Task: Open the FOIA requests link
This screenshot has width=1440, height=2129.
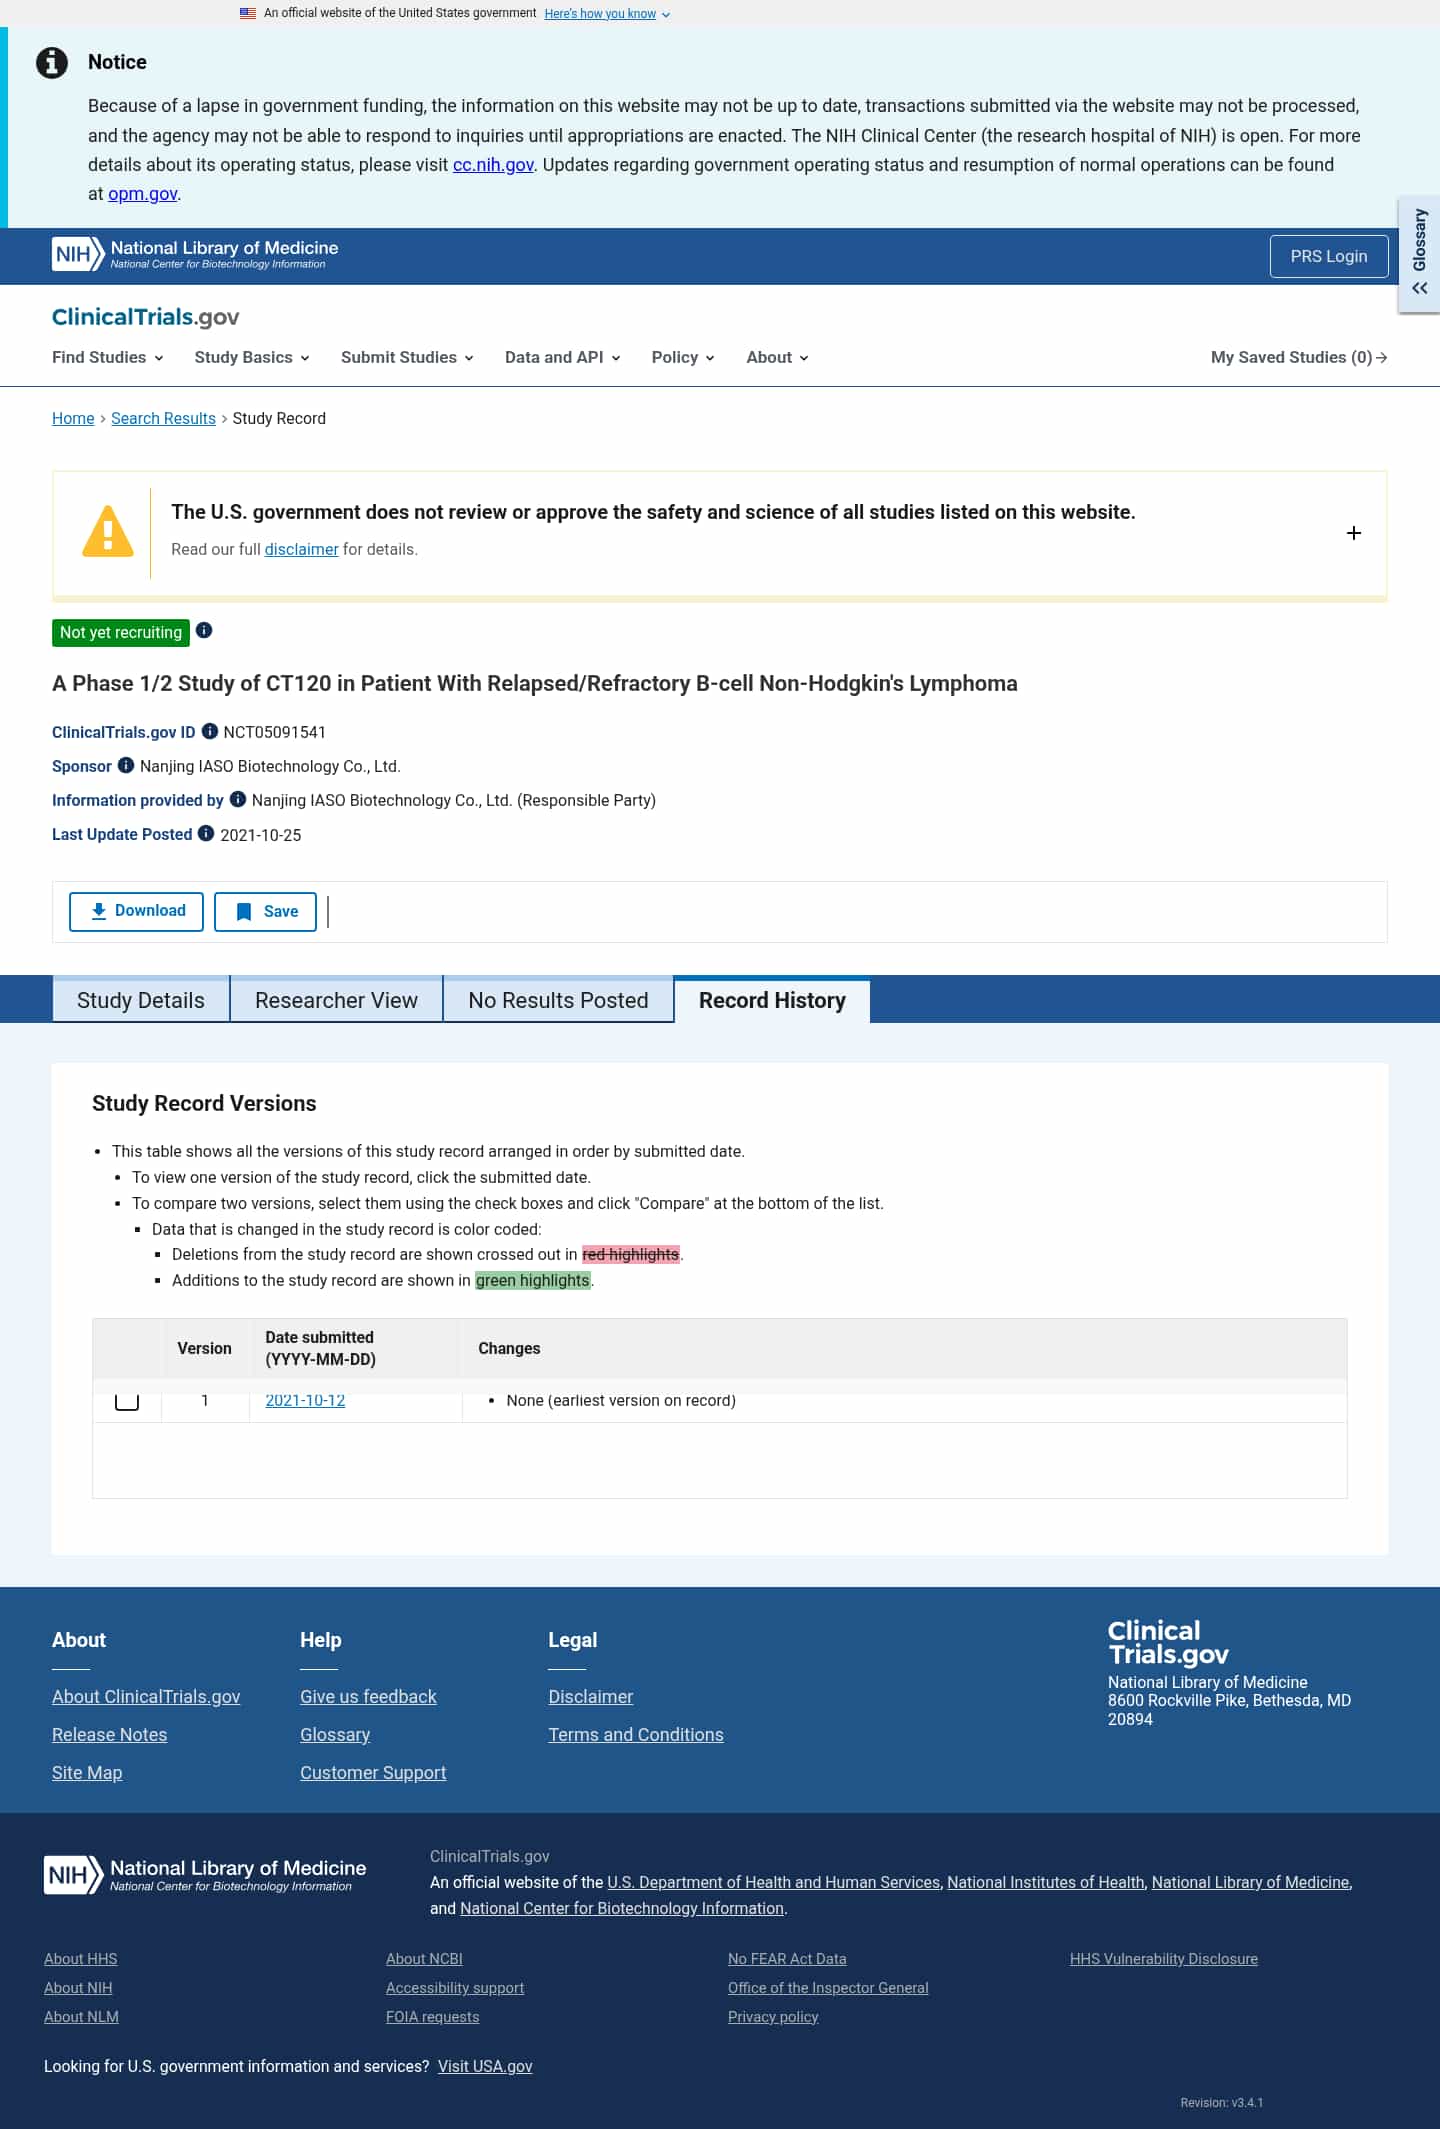Action: [432, 2016]
